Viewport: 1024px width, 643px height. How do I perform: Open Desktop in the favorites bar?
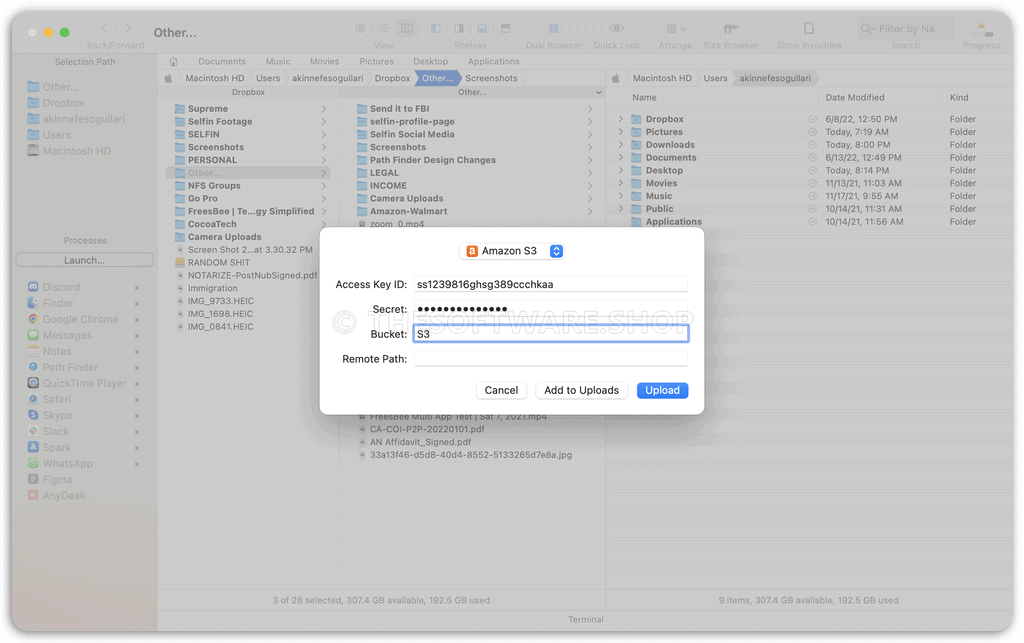click(430, 61)
